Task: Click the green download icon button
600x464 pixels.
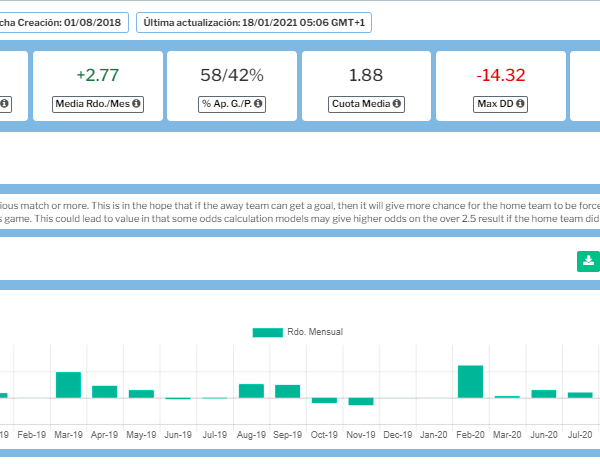Action: pos(588,261)
